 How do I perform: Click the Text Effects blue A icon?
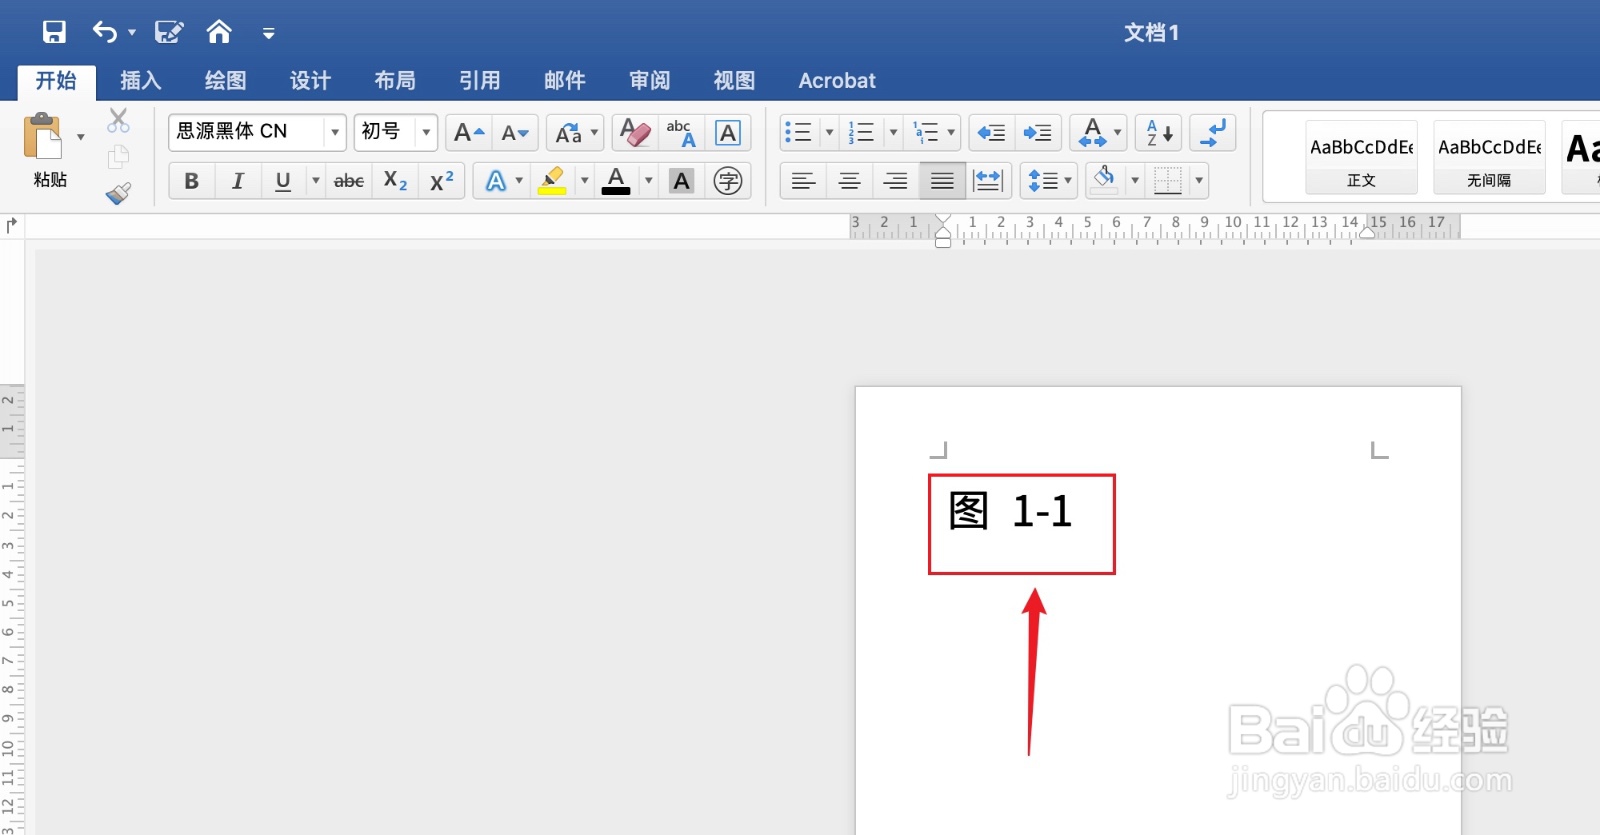pyautogui.click(x=496, y=181)
